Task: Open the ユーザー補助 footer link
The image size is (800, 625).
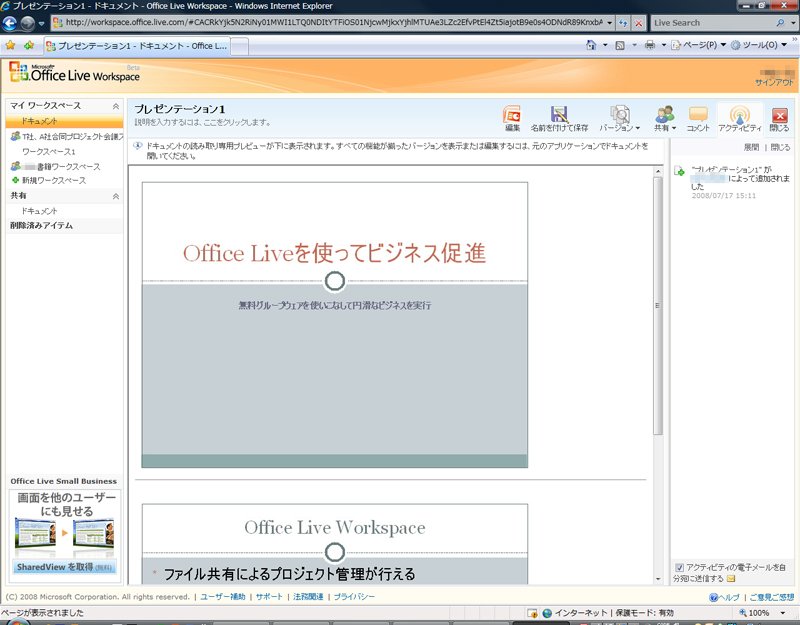Action: click(222, 597)
